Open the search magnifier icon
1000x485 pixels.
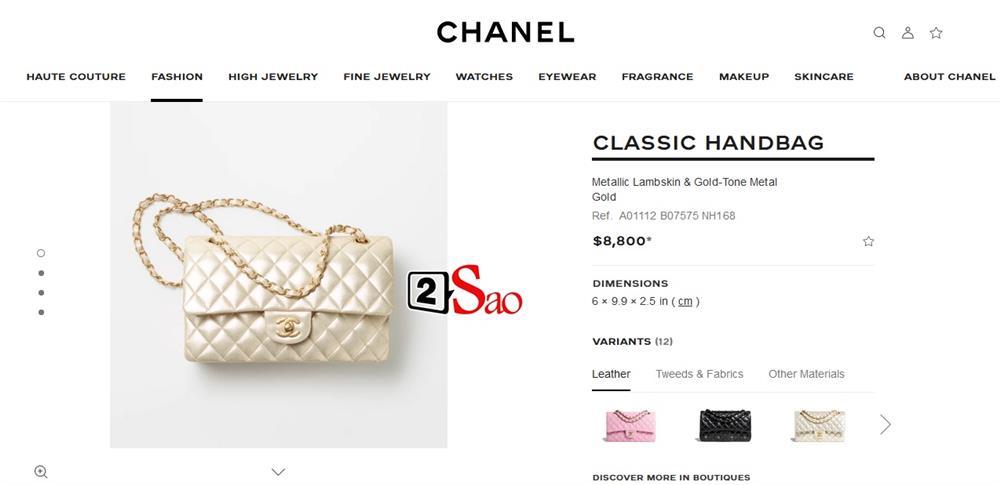tap(879, 33)
